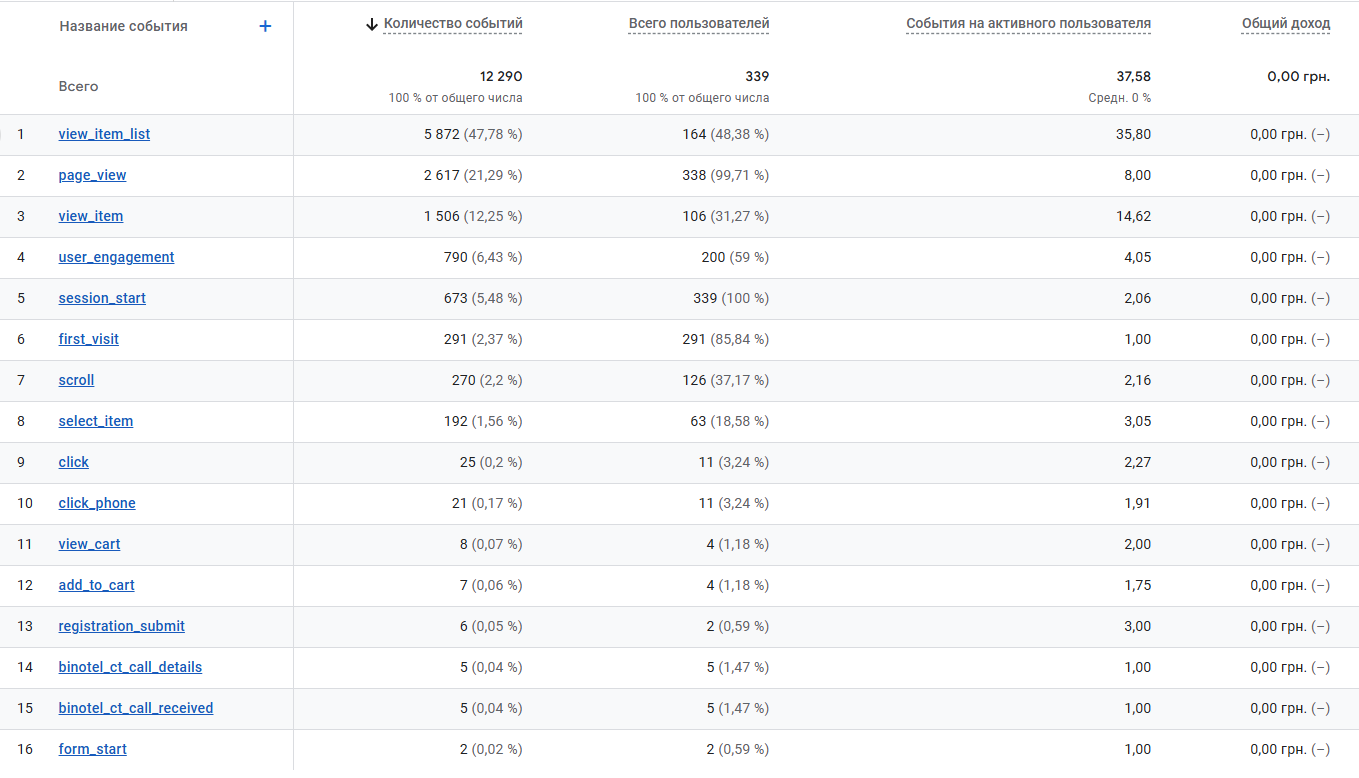Click the plus icon to add dimension
The width and height of the screenshot is (1359, 778).
(265, 26)
